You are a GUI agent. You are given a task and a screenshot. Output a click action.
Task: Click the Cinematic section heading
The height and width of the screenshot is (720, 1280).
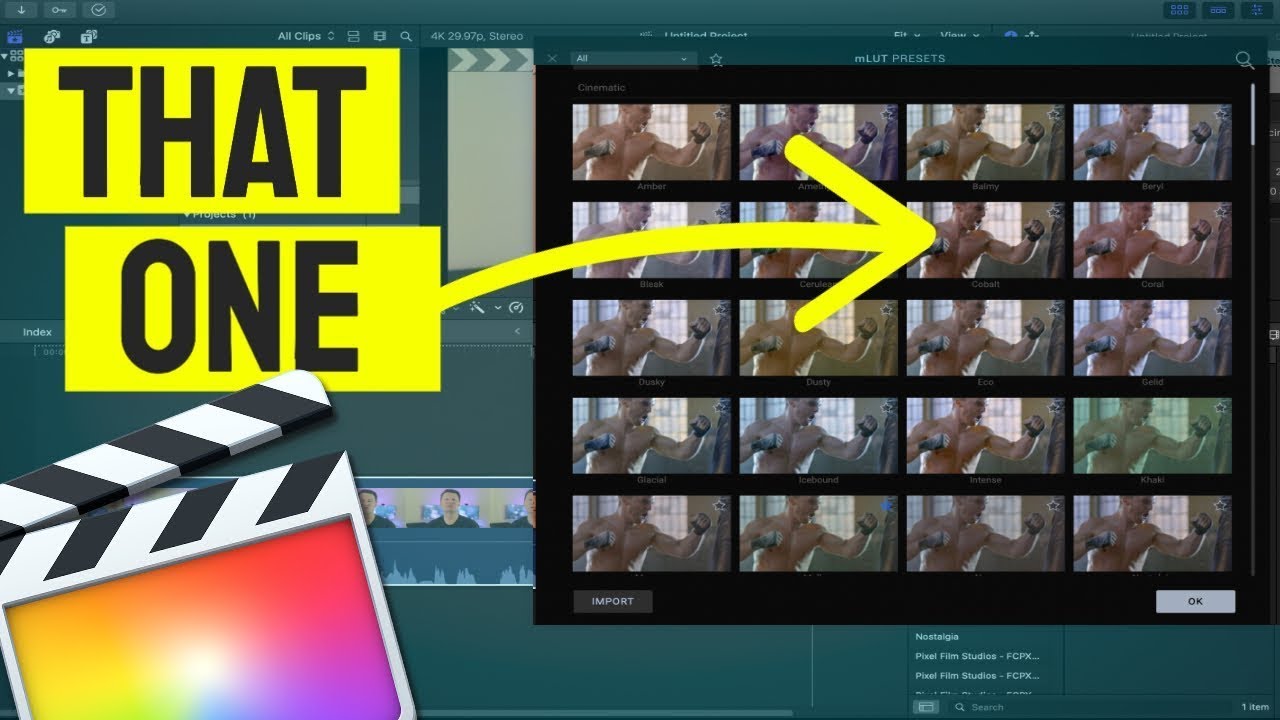tap(601, 88)
